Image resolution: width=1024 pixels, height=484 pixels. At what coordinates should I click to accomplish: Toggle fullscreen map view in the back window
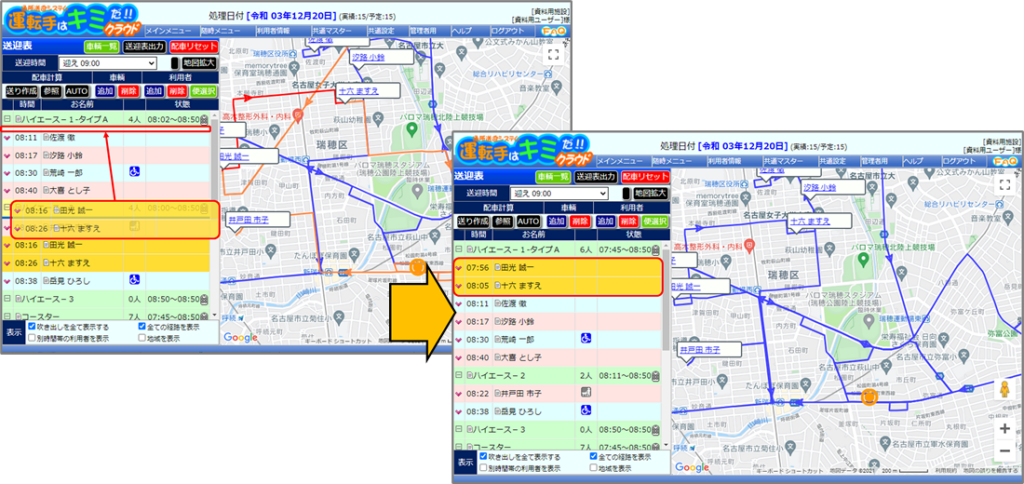(553, 54)
